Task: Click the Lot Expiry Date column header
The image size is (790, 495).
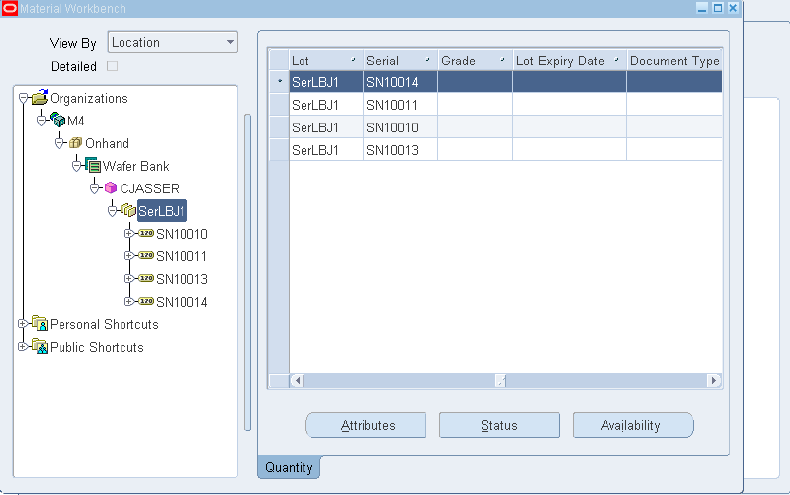Action: [x=569, y=60]
